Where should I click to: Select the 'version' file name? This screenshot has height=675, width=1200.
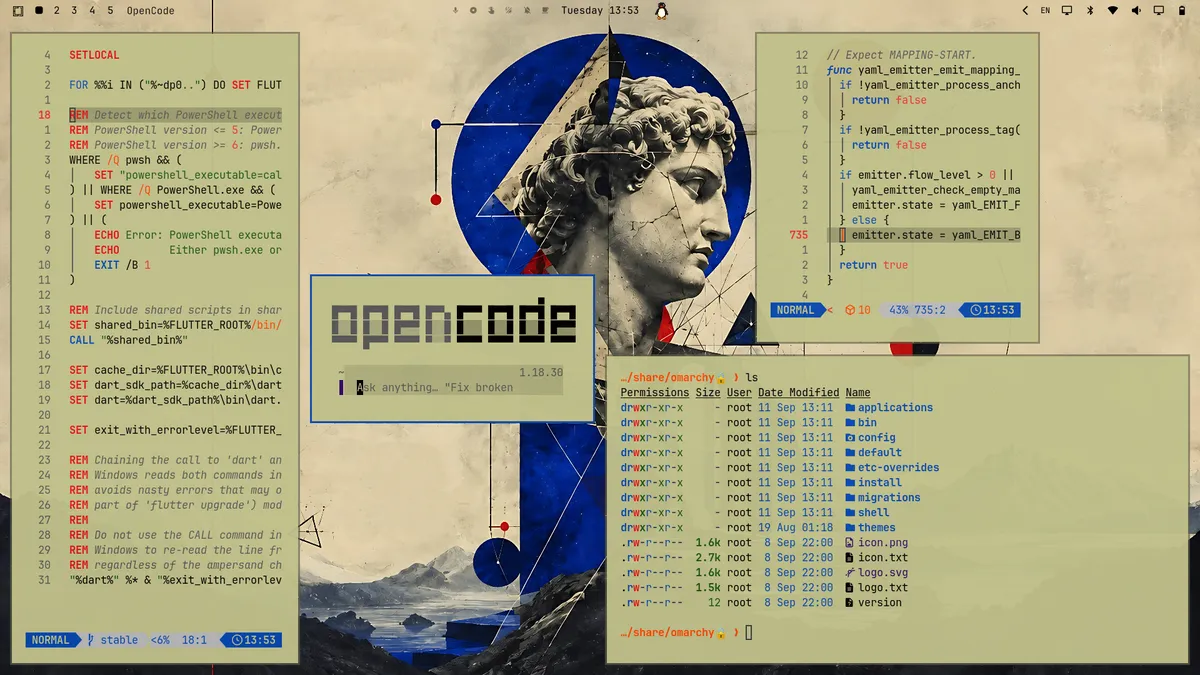click(880, 602)
